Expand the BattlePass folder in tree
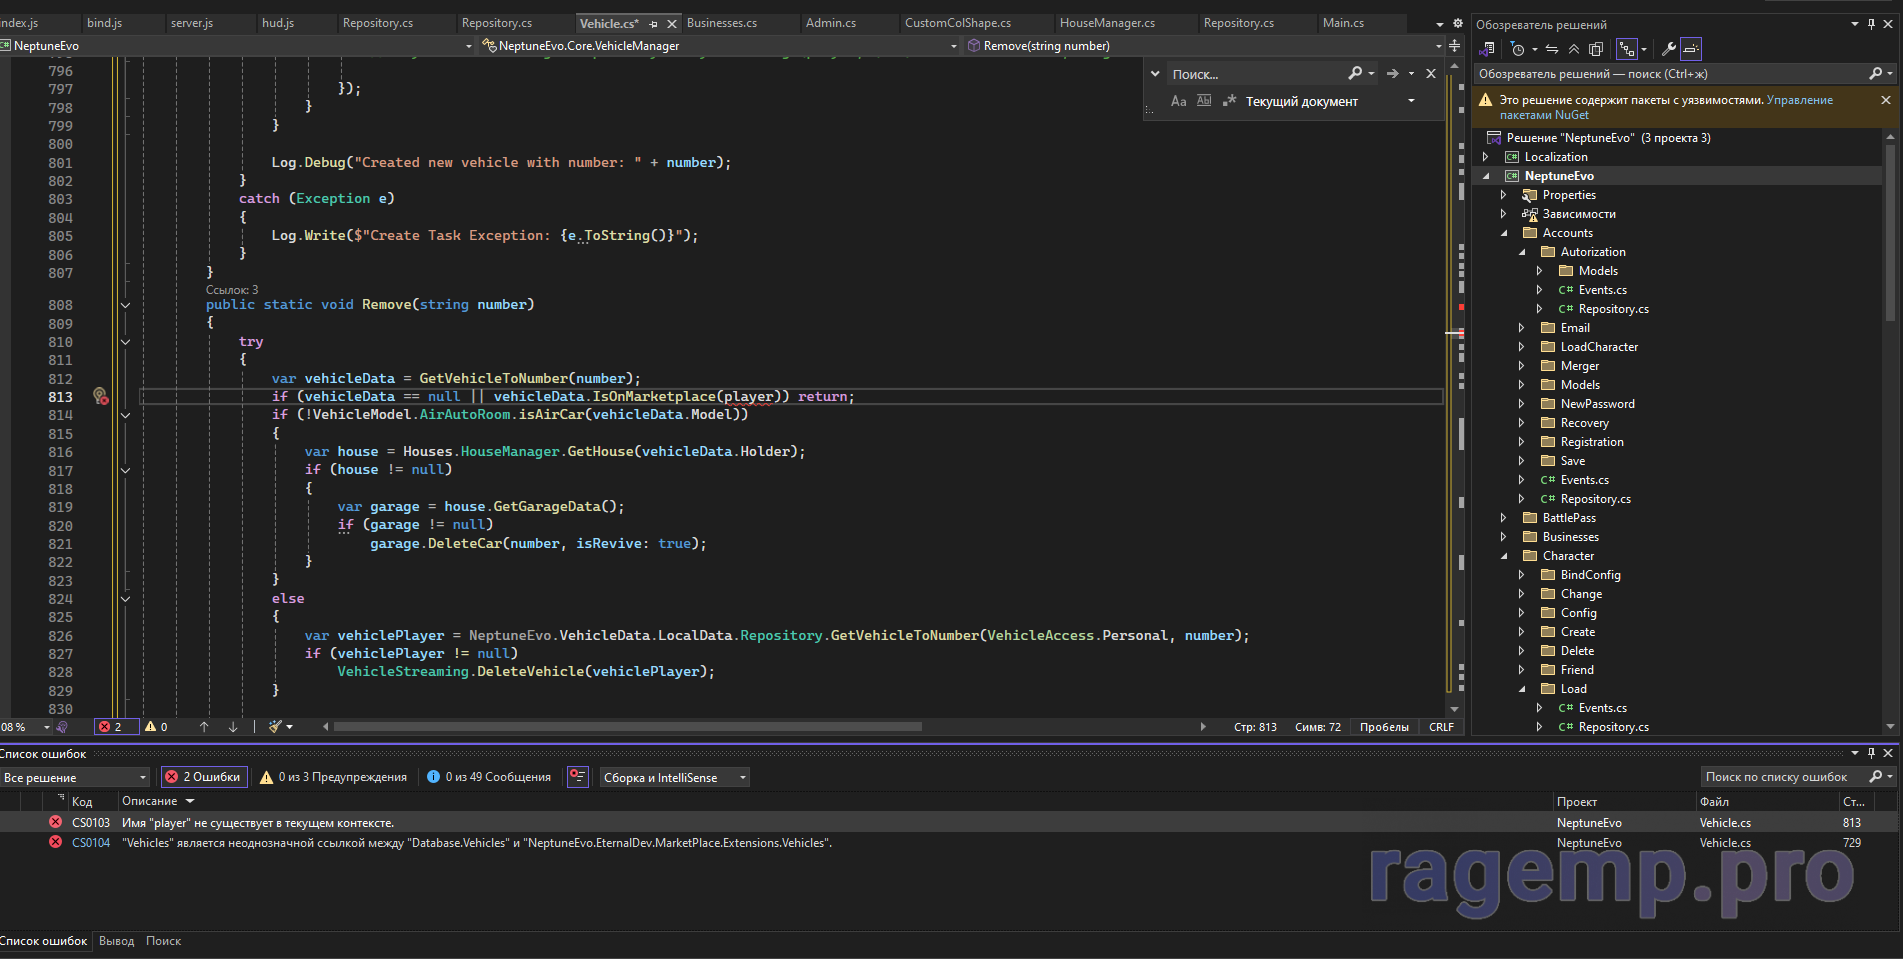 click(1503, 518)
